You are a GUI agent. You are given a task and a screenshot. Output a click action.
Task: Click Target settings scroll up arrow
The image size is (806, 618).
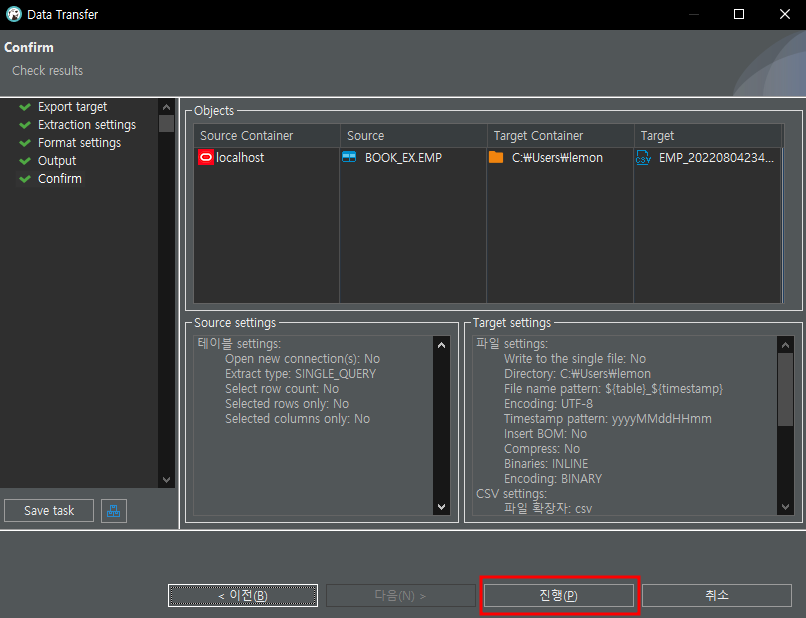tap(785, 345)
